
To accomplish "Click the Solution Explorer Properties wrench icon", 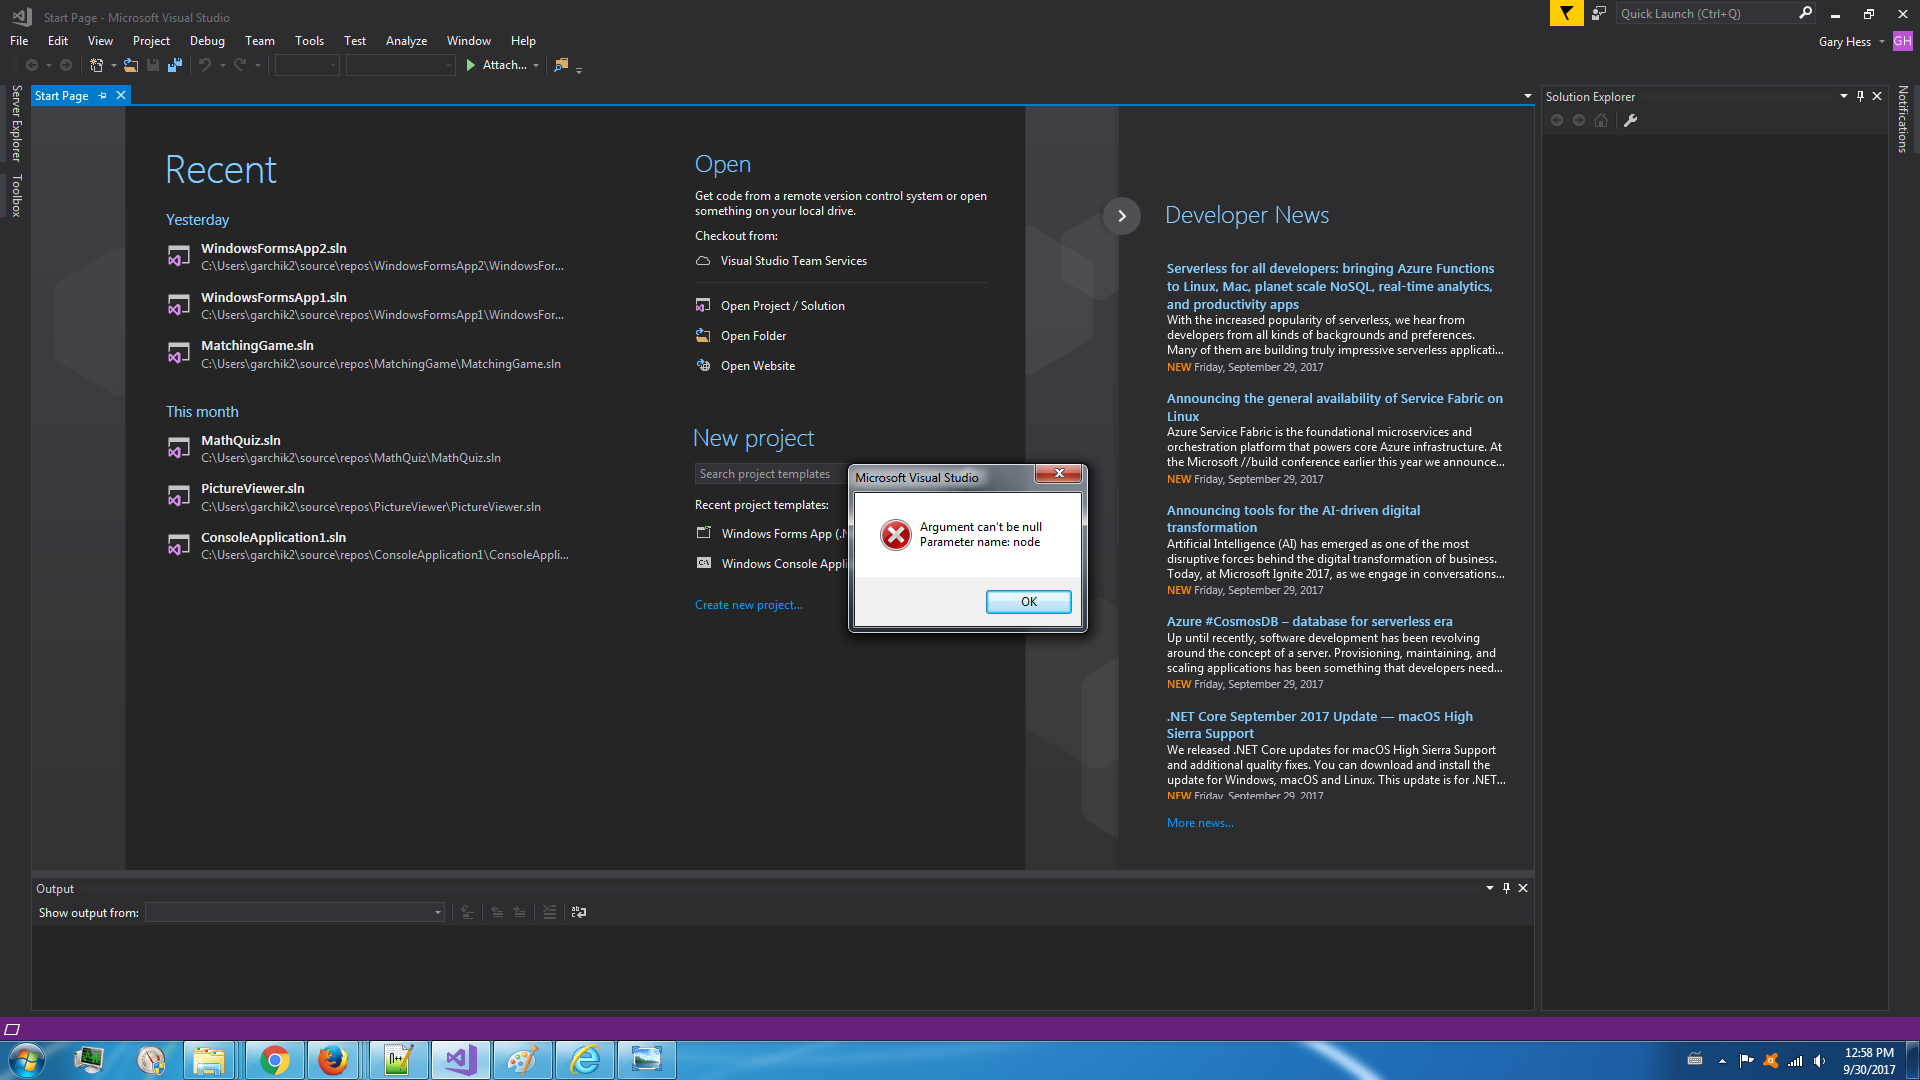I will coord(1630,120).
